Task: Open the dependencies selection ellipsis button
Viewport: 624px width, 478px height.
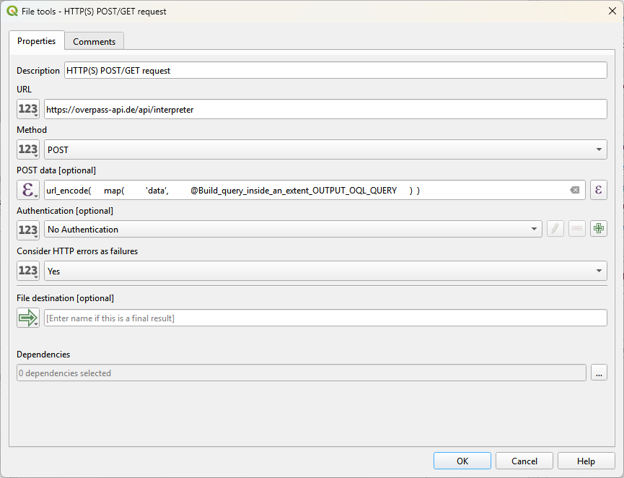Action: pyautogui.click(x=599, y=373)
